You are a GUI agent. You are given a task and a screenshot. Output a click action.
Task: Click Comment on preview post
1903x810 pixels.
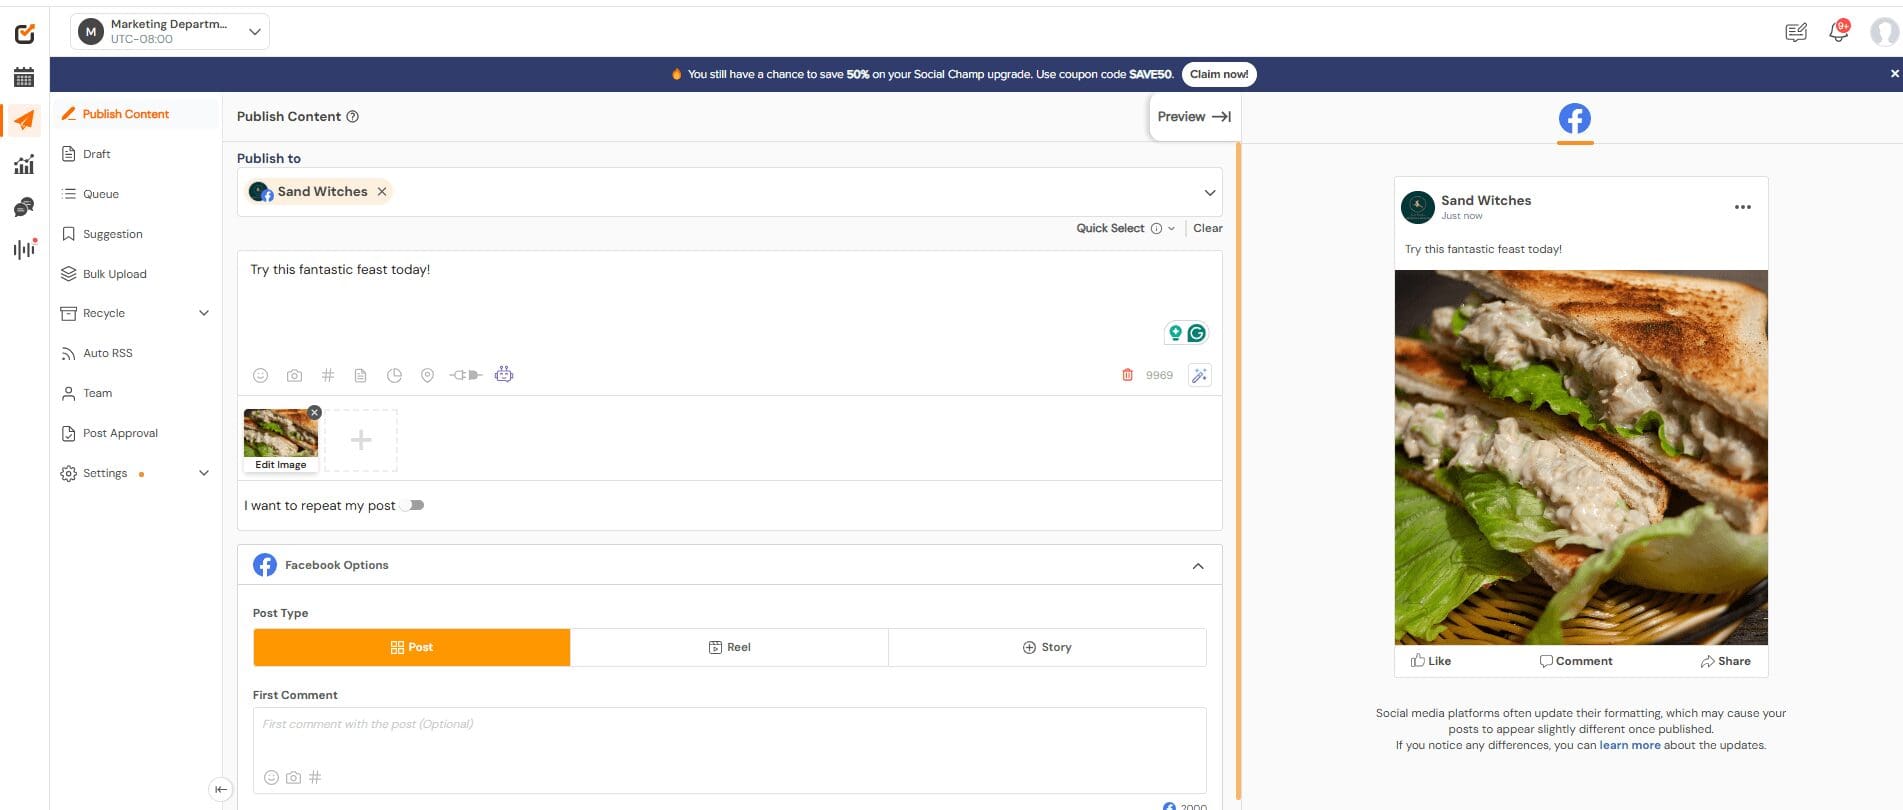coord(1576,661)
